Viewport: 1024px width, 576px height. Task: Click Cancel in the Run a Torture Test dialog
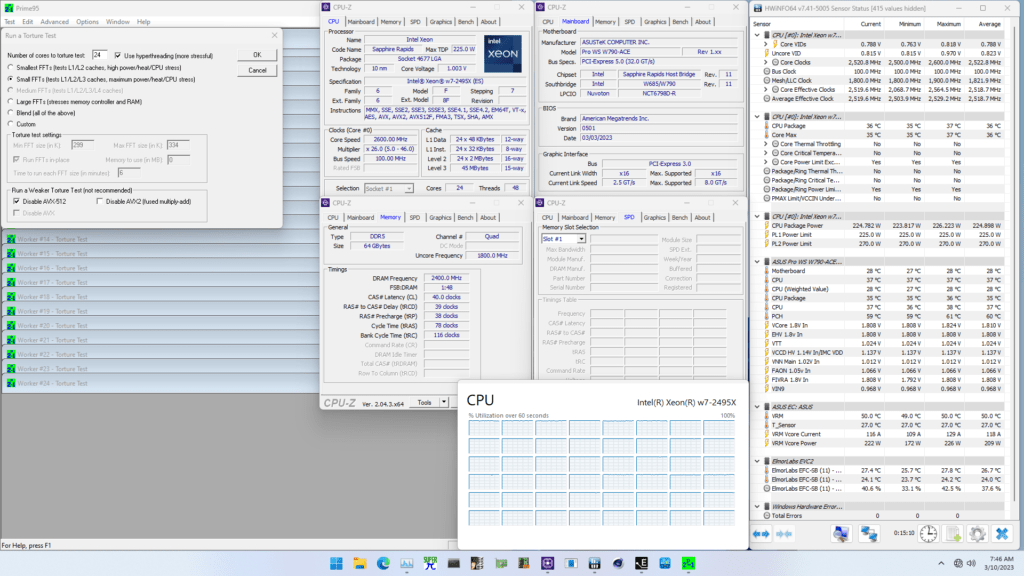(x=257, y=70)
